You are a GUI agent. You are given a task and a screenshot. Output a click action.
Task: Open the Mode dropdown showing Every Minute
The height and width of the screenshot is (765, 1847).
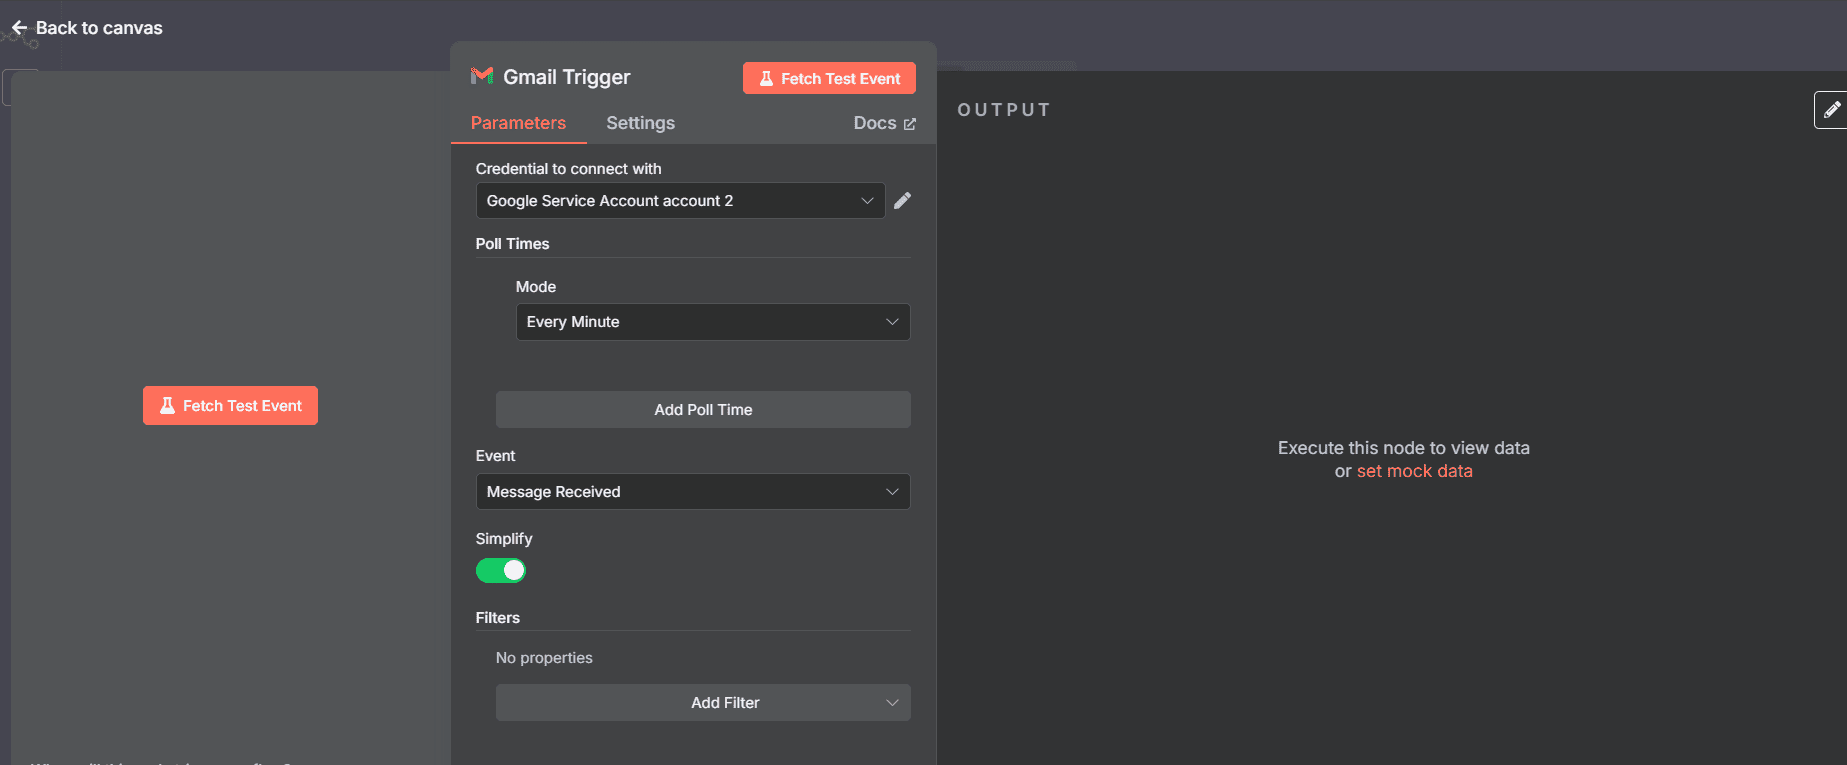pyautogui.click(x=713, y=322)
